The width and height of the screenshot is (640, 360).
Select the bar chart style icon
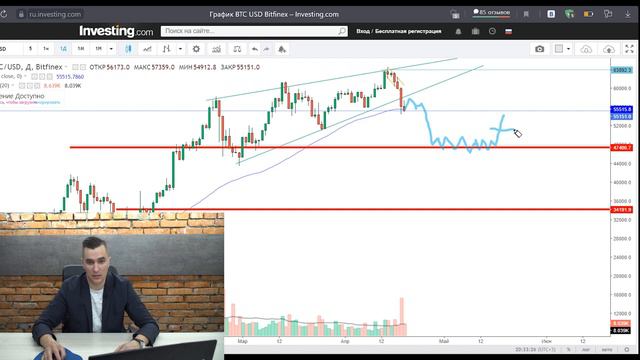pyautogui.click(x=166, y=49)
